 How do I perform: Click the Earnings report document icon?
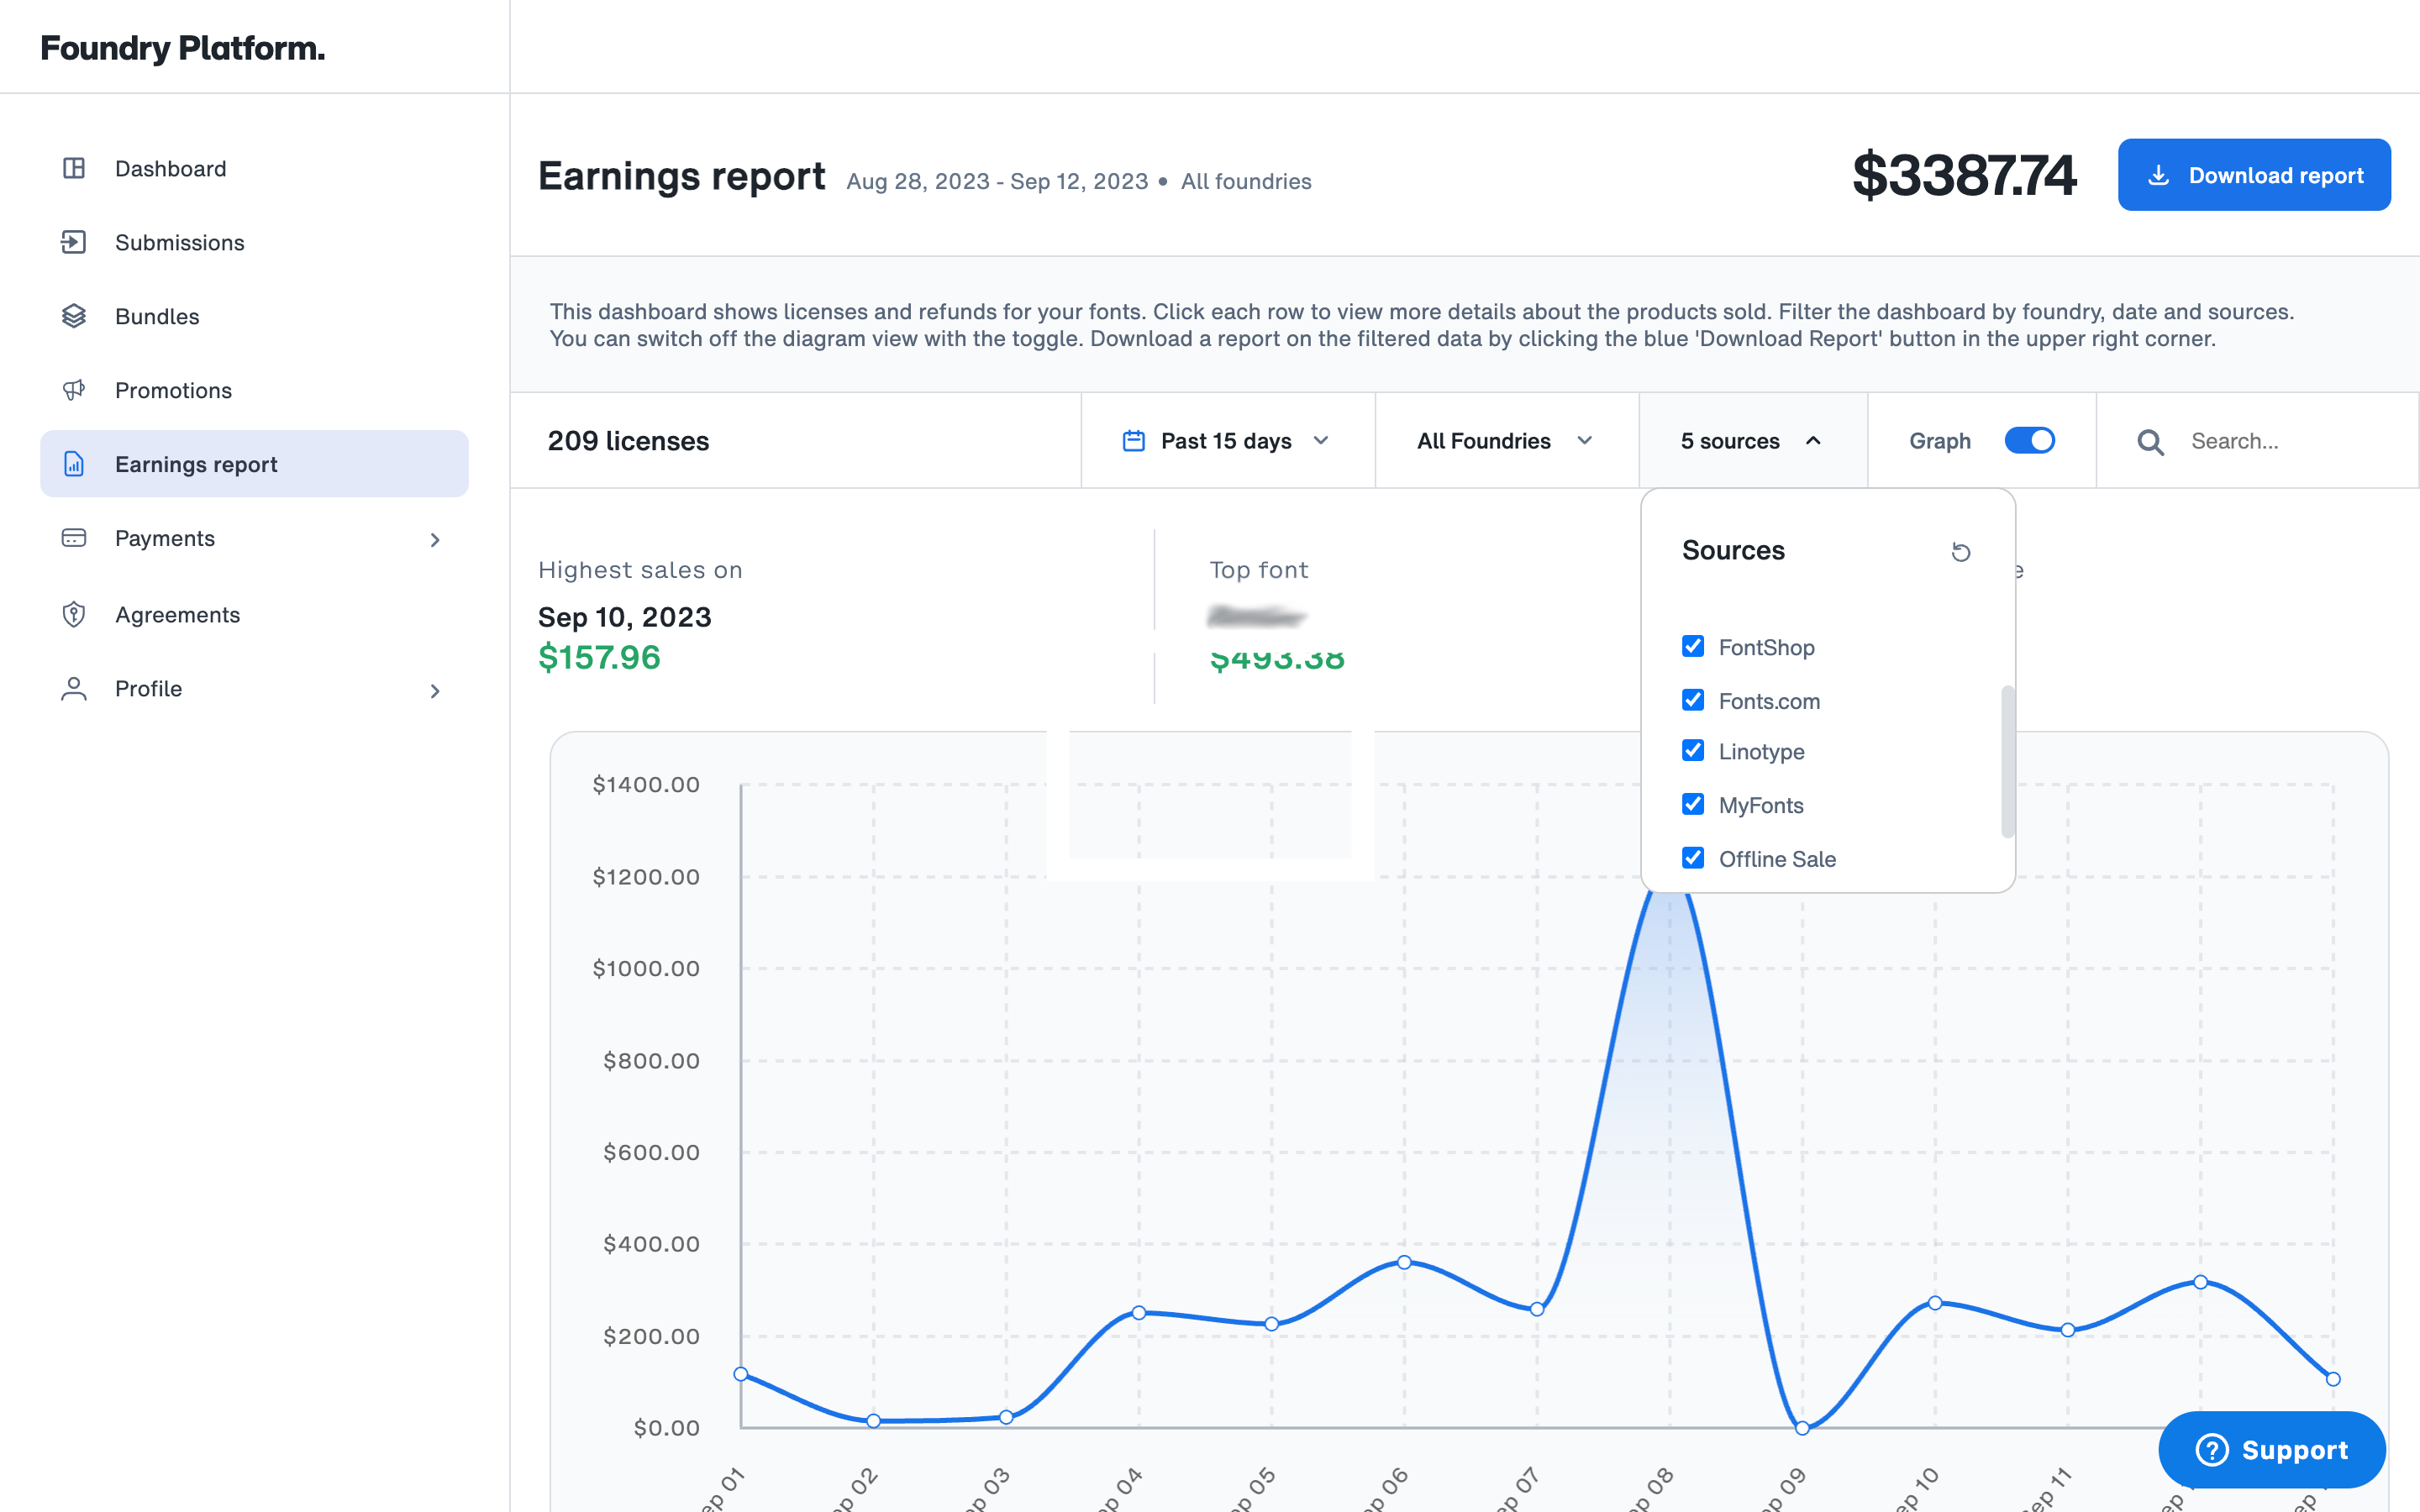coord(74,464)
